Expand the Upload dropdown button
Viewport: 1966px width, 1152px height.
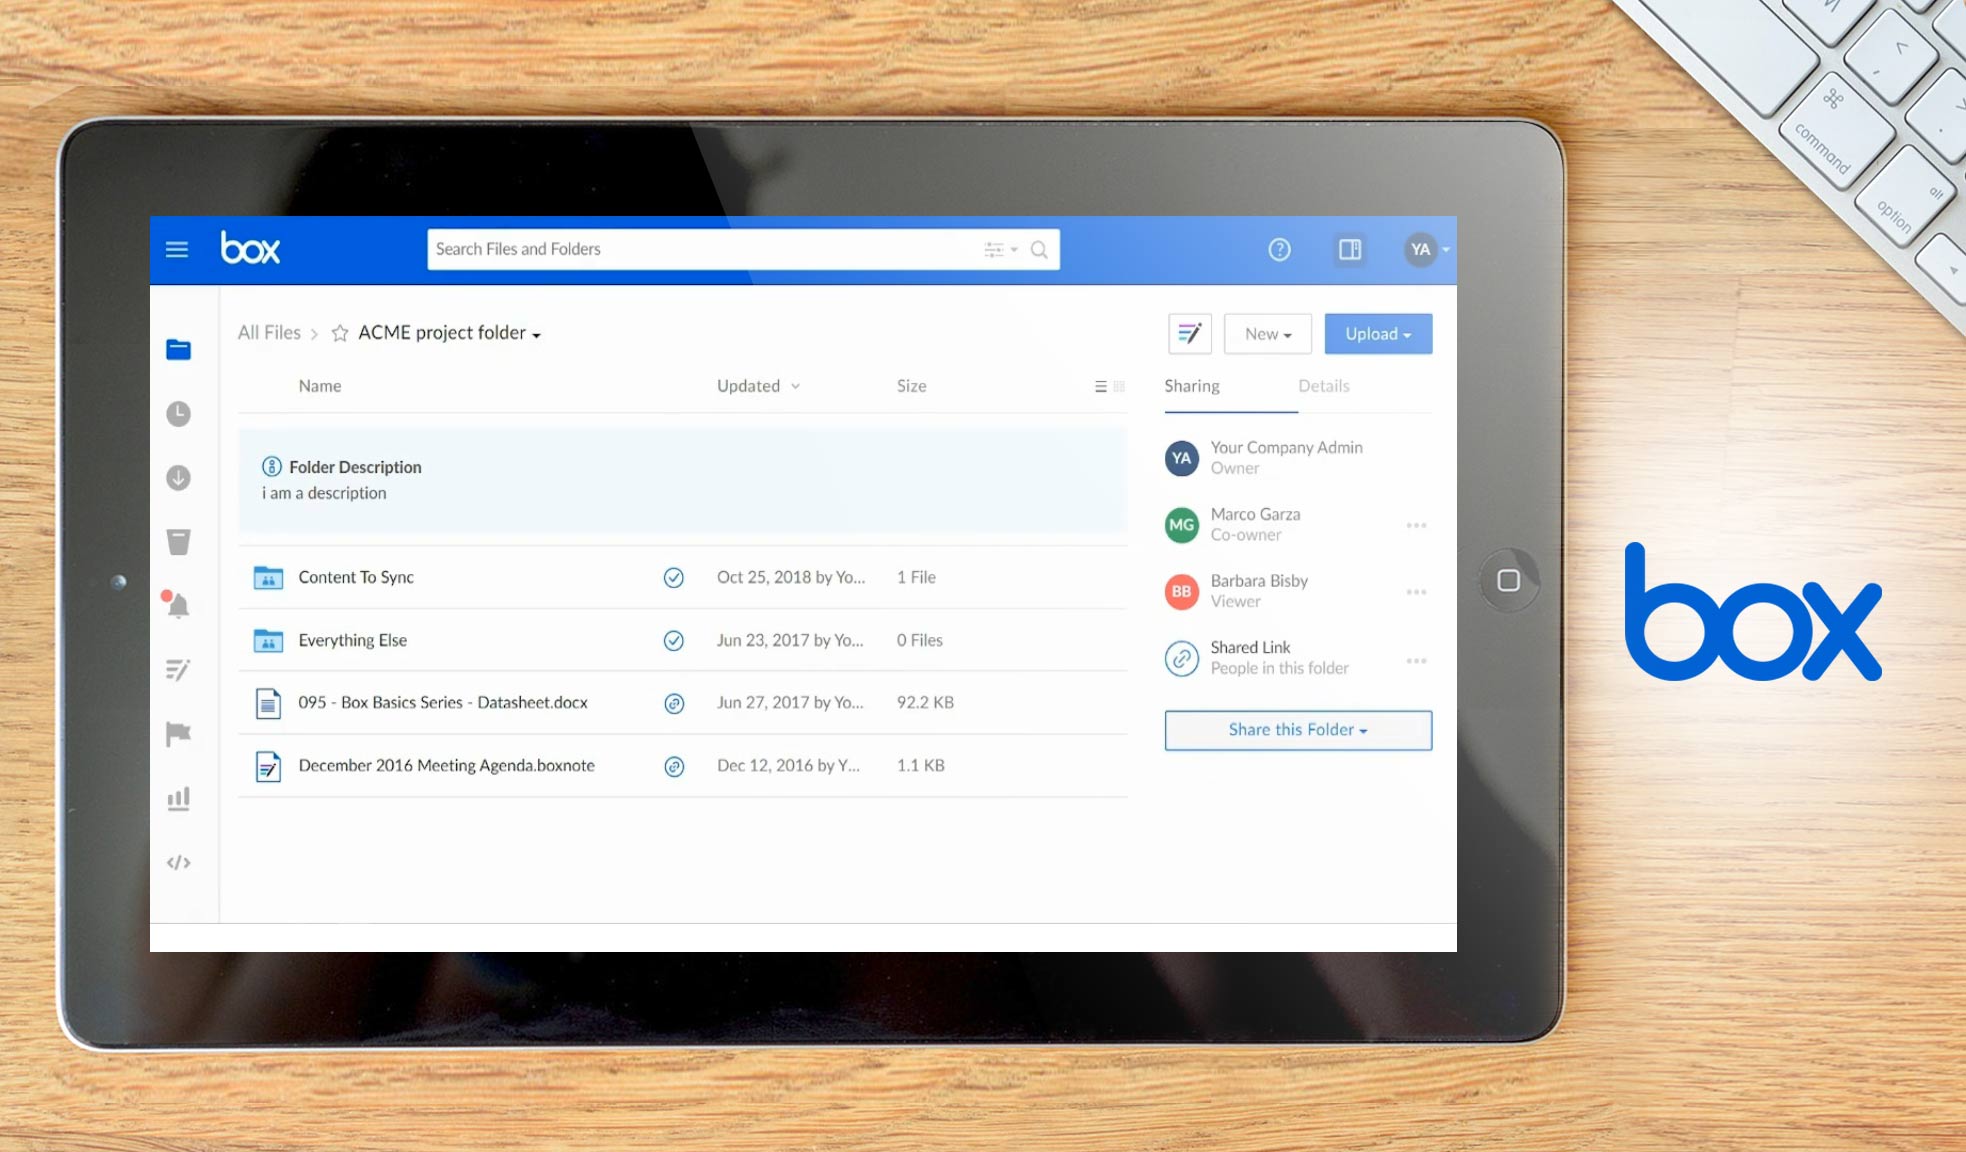tap(1377, 334)
